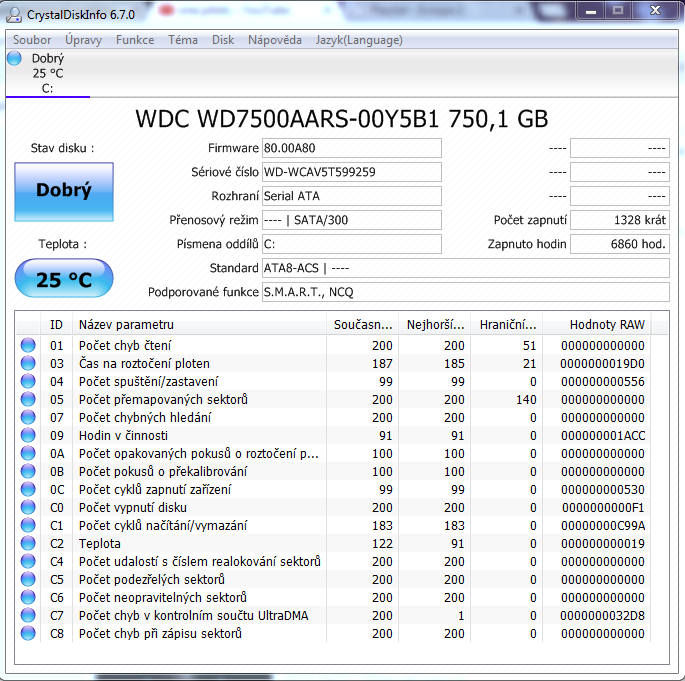Click the Počet zapnutí value 1328 krát
The width and height of the screenshot is (685, 681).
point(620,220)
